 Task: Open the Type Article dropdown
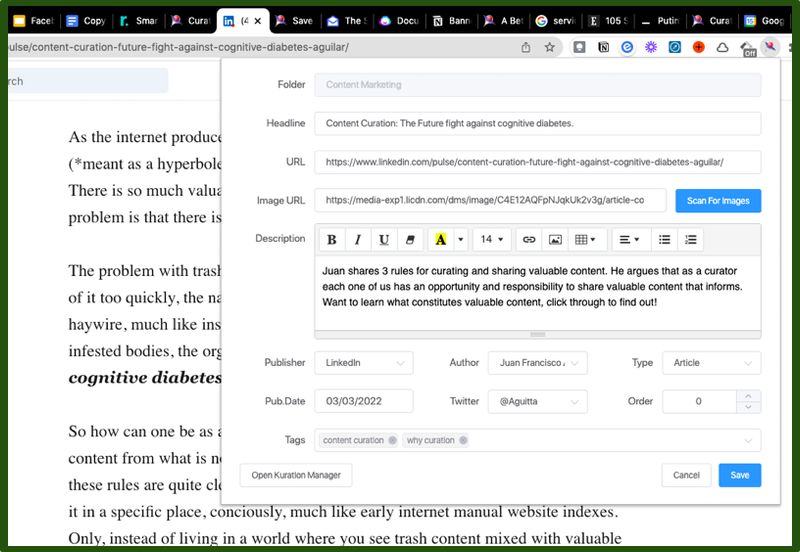711,363
